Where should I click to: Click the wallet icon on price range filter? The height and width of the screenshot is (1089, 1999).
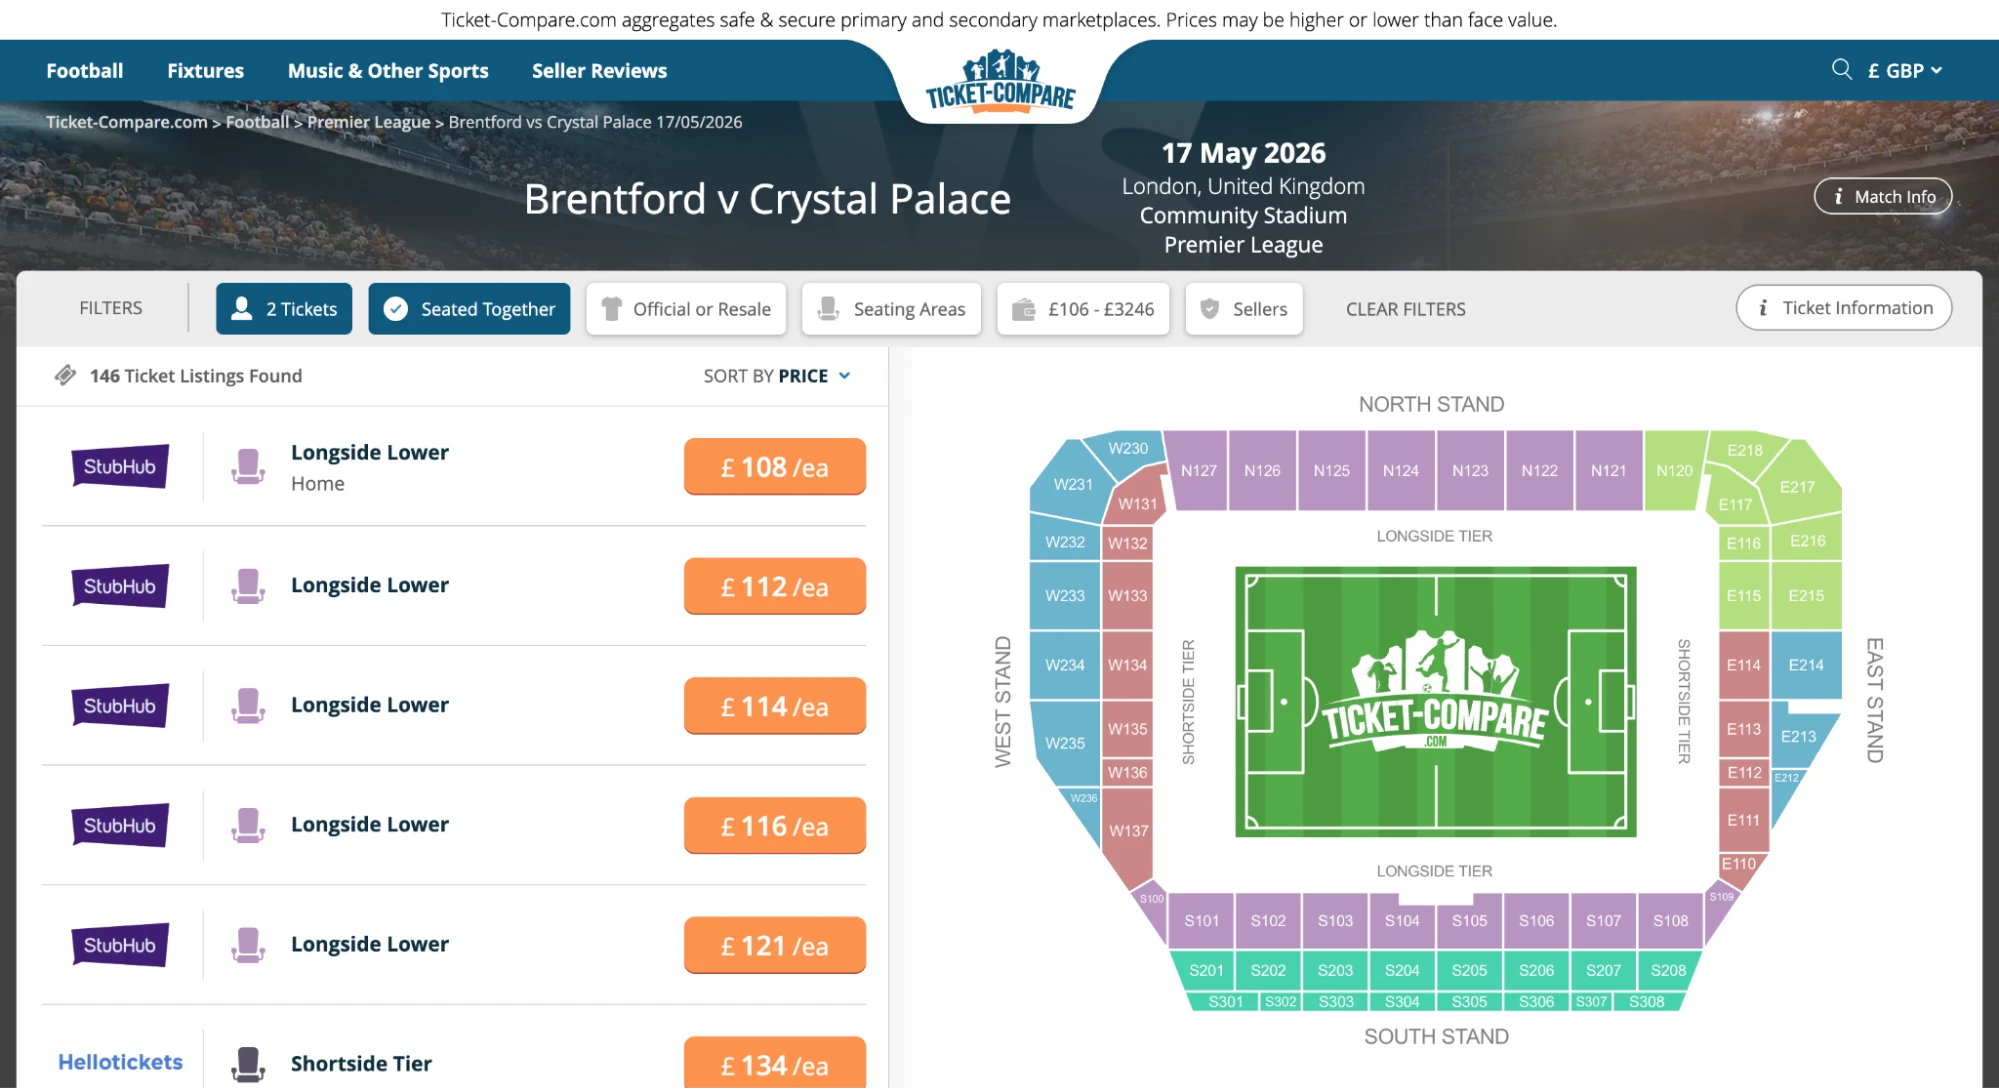click(x=1025, y=308)
